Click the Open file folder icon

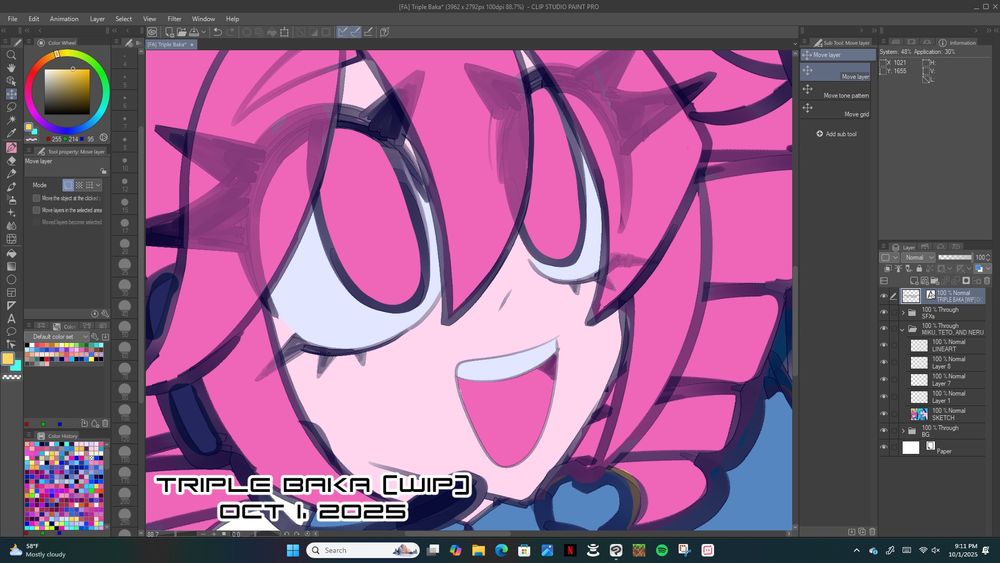point(181,32)
